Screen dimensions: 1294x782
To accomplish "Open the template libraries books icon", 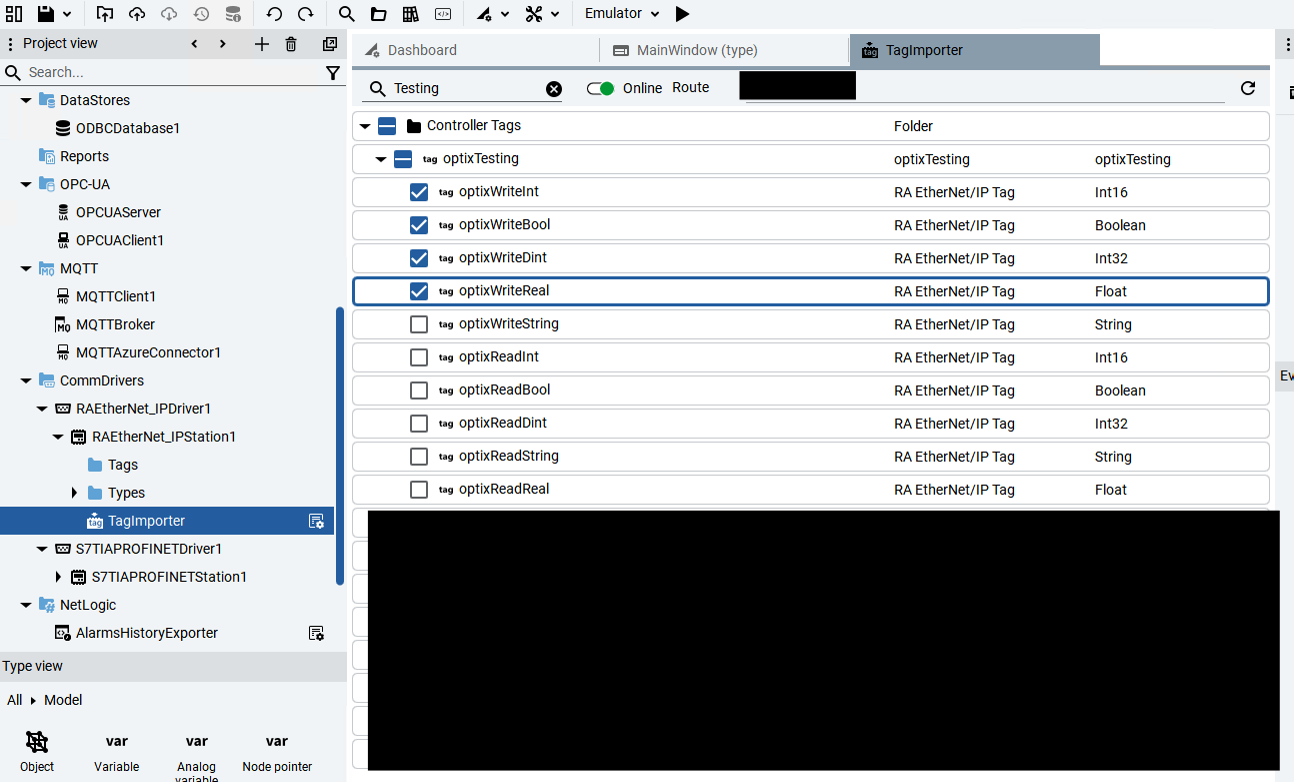I will 410,14.
